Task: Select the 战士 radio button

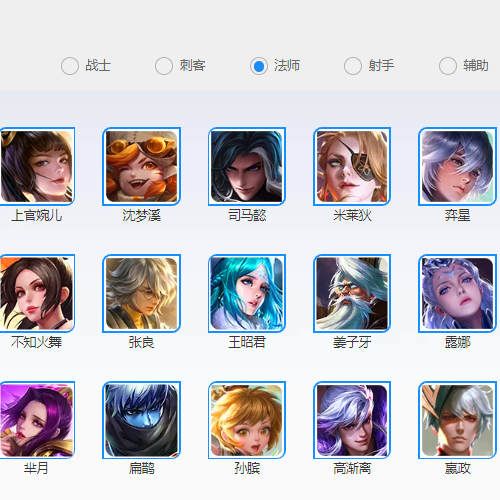Action: point(70,66)
